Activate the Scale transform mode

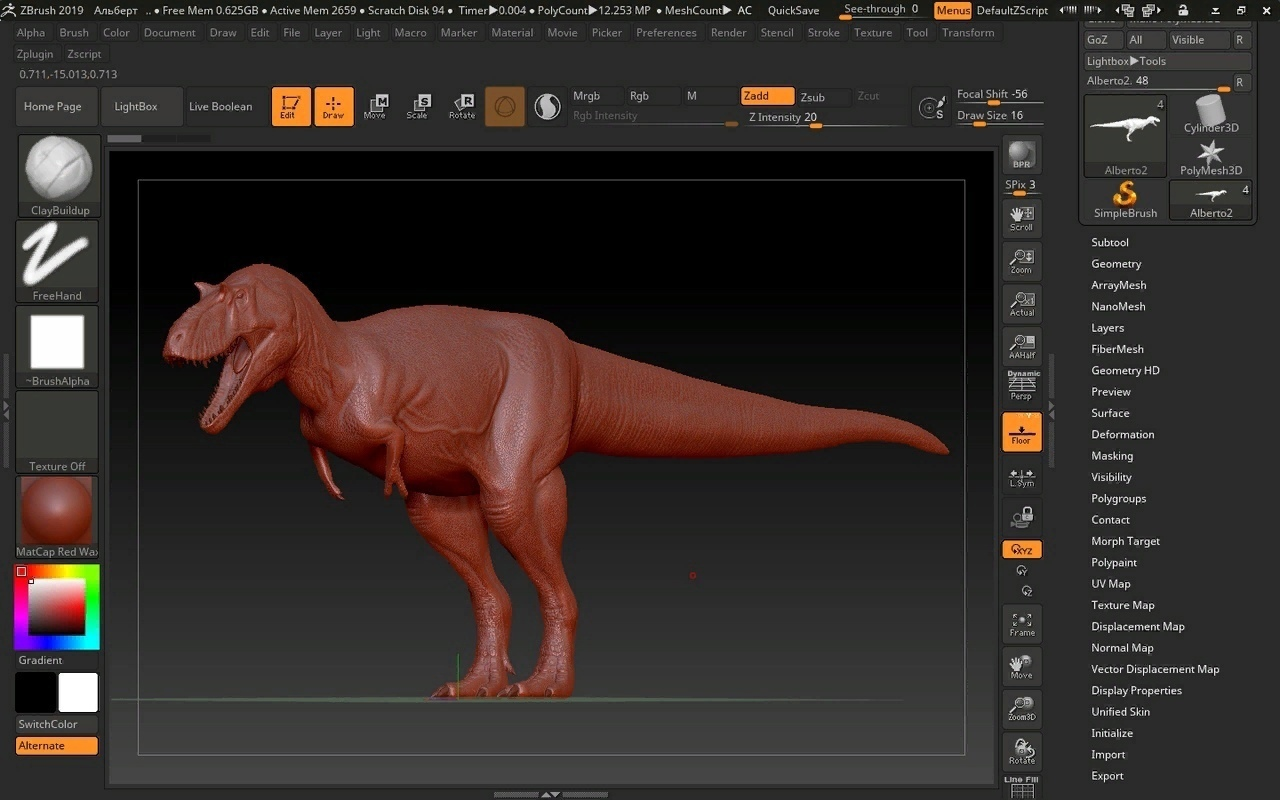point(418,106)
